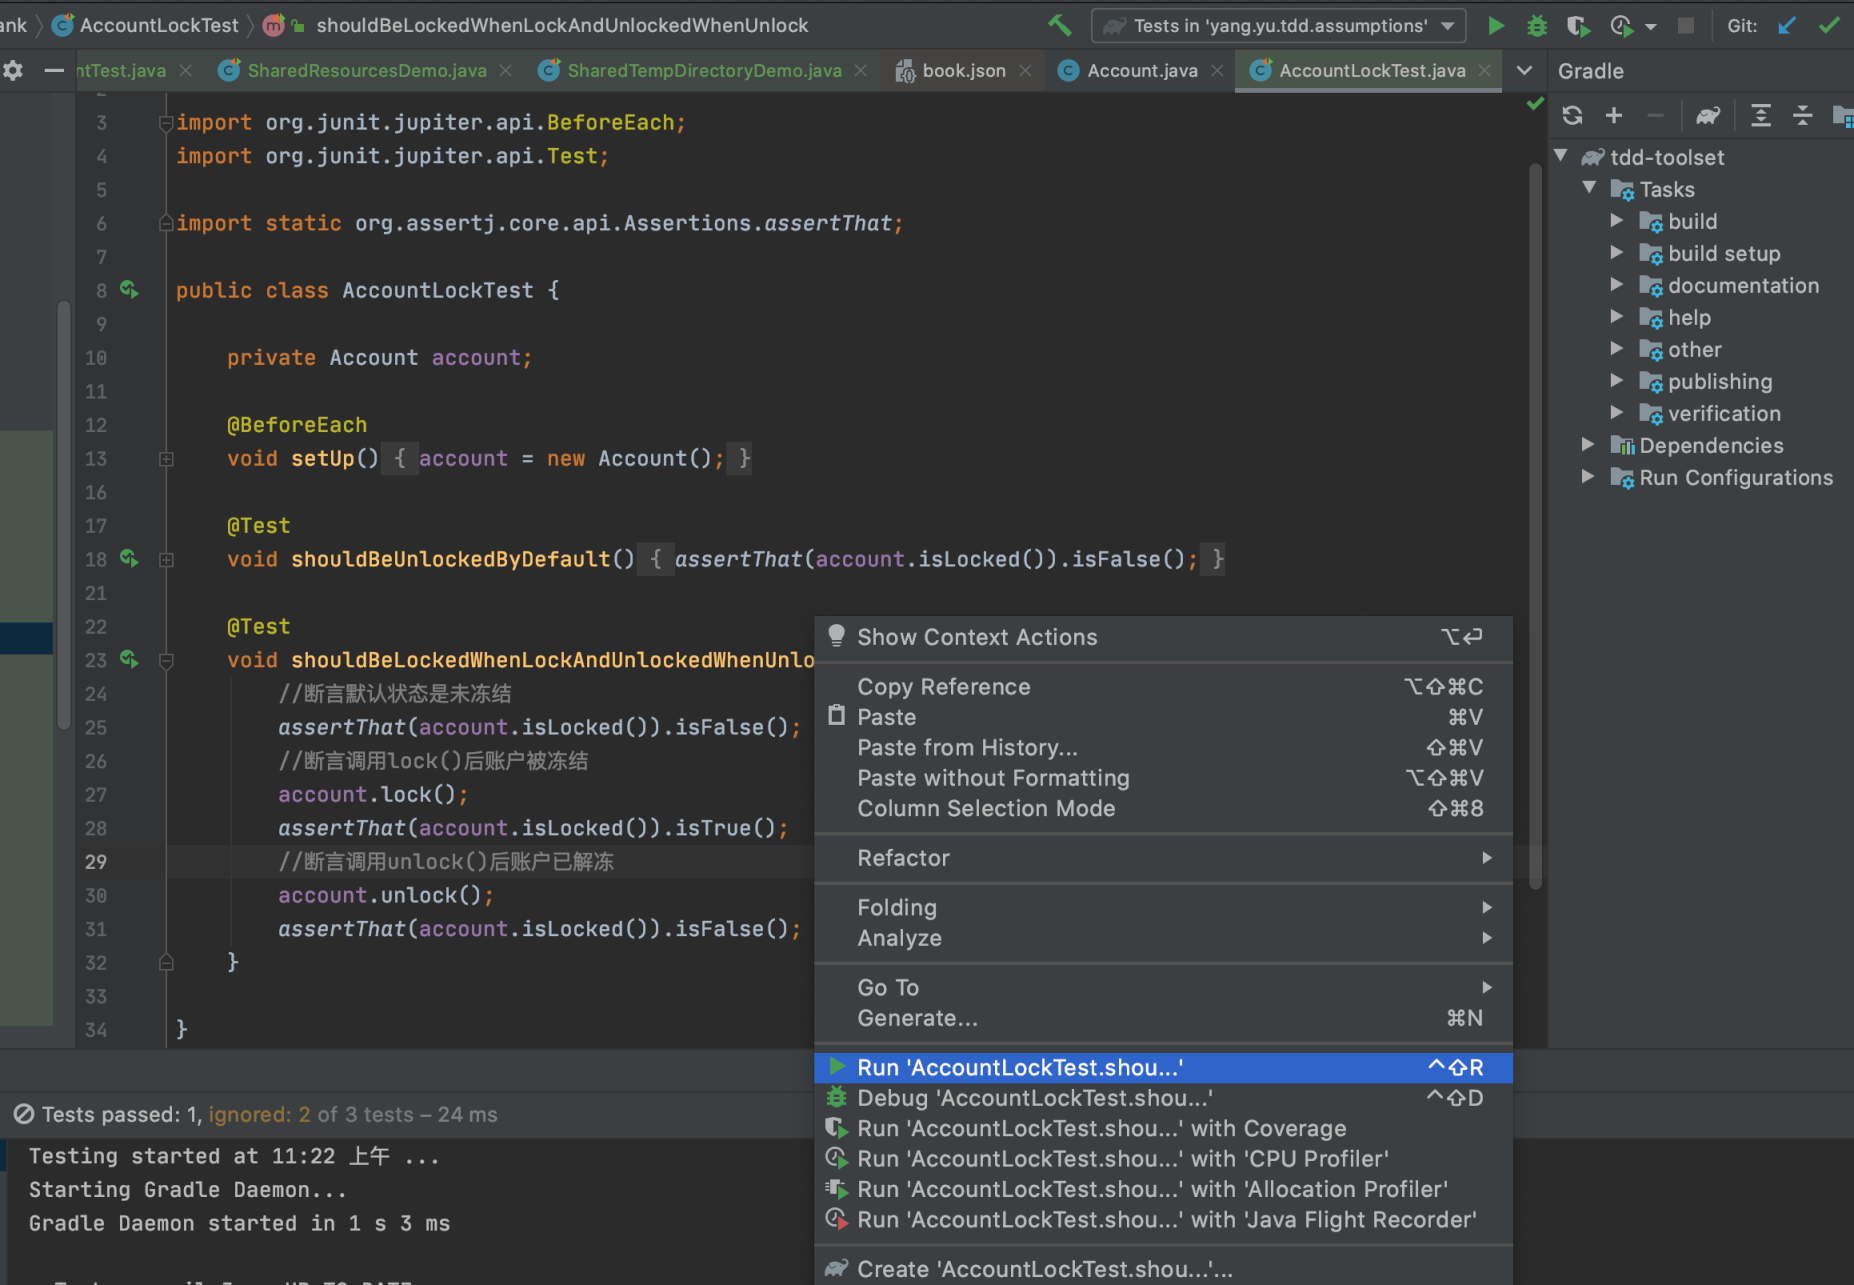Select Run 'AccountLockTest.shou...' menu entry

[1020, 1068]
